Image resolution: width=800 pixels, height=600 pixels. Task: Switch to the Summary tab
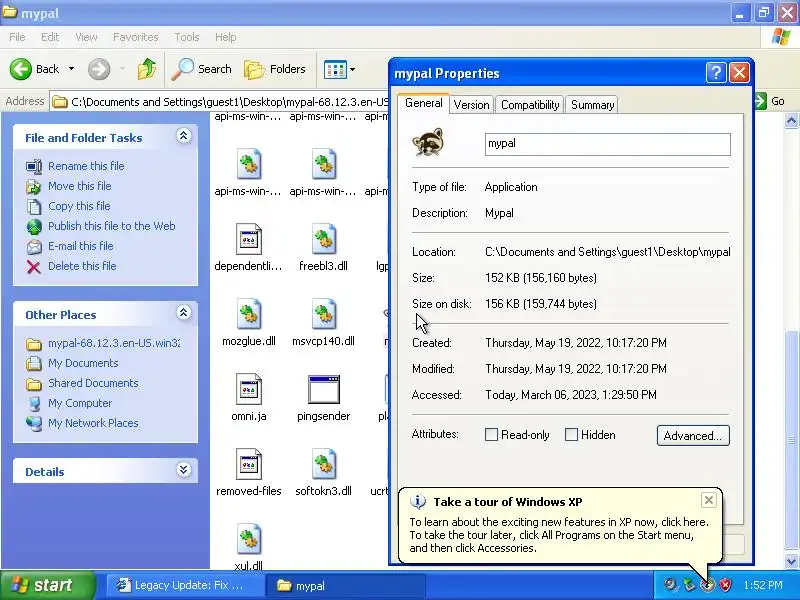click(592, 105)
